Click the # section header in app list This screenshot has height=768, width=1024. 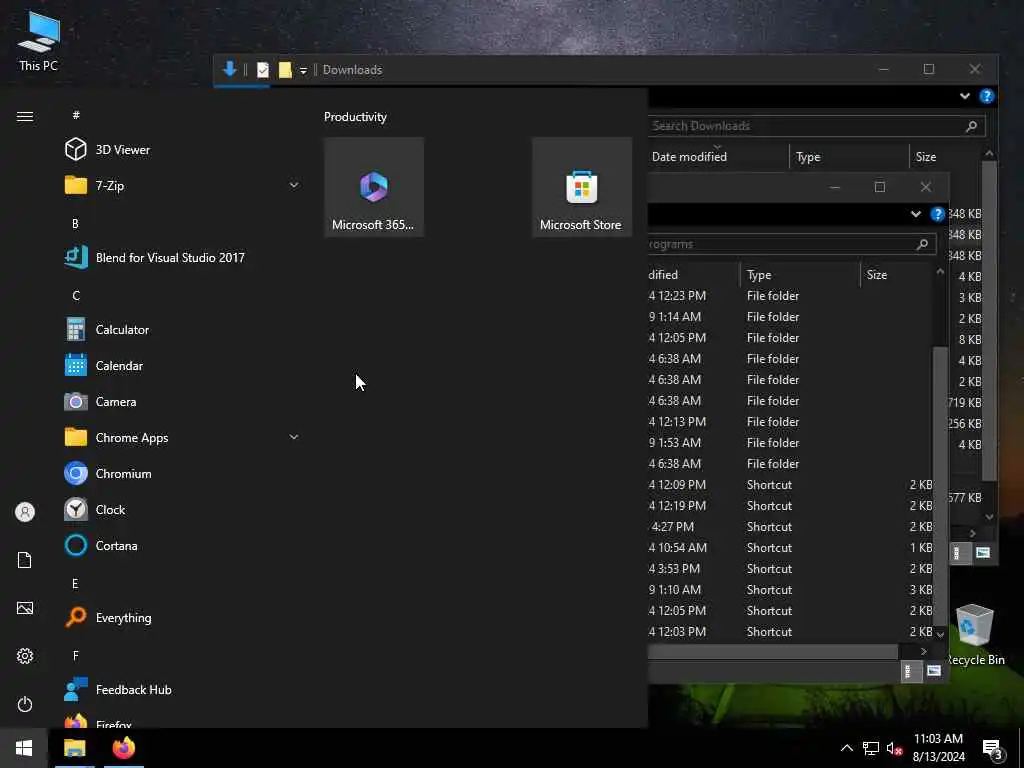pos(76,115)
